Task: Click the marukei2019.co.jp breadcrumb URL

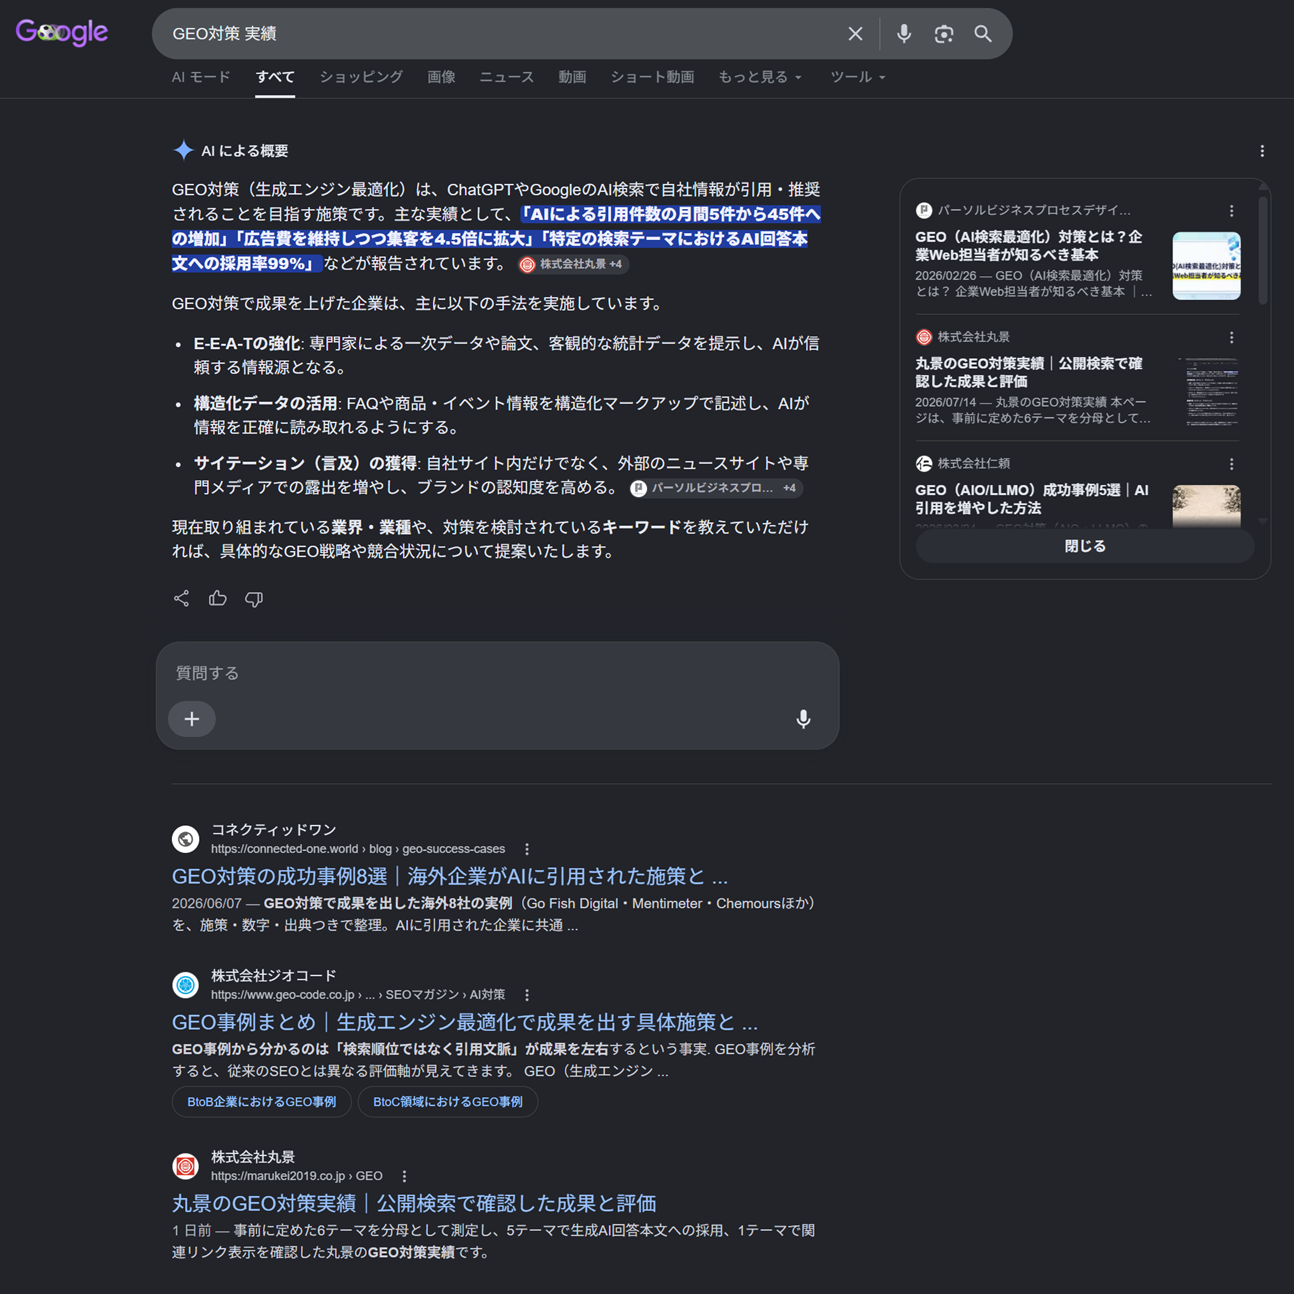Action: (x=297, y=1176)
